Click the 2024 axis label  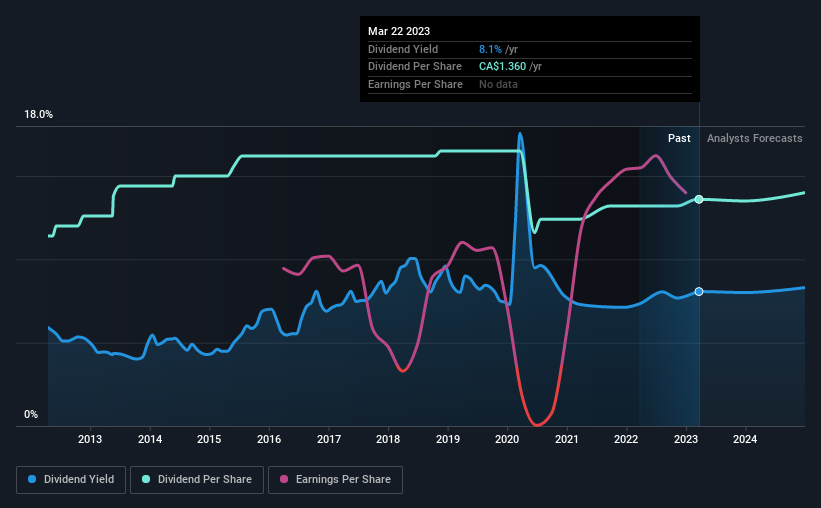click(745, 439)
